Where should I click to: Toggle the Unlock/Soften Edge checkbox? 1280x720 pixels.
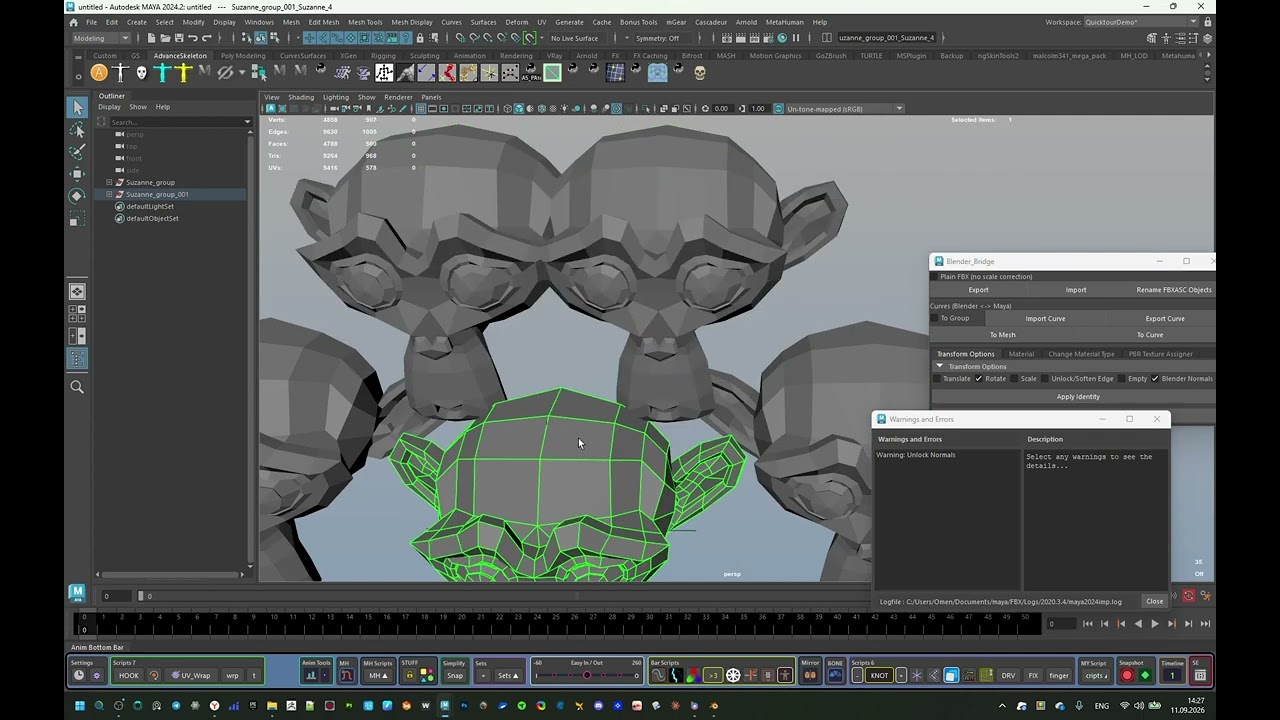[x=1045, y=379]
